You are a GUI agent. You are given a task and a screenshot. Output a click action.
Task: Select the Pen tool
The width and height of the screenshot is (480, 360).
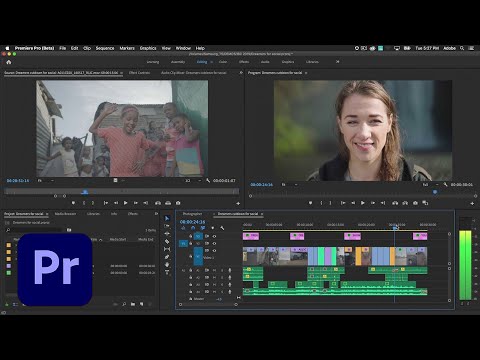(167, 257)
